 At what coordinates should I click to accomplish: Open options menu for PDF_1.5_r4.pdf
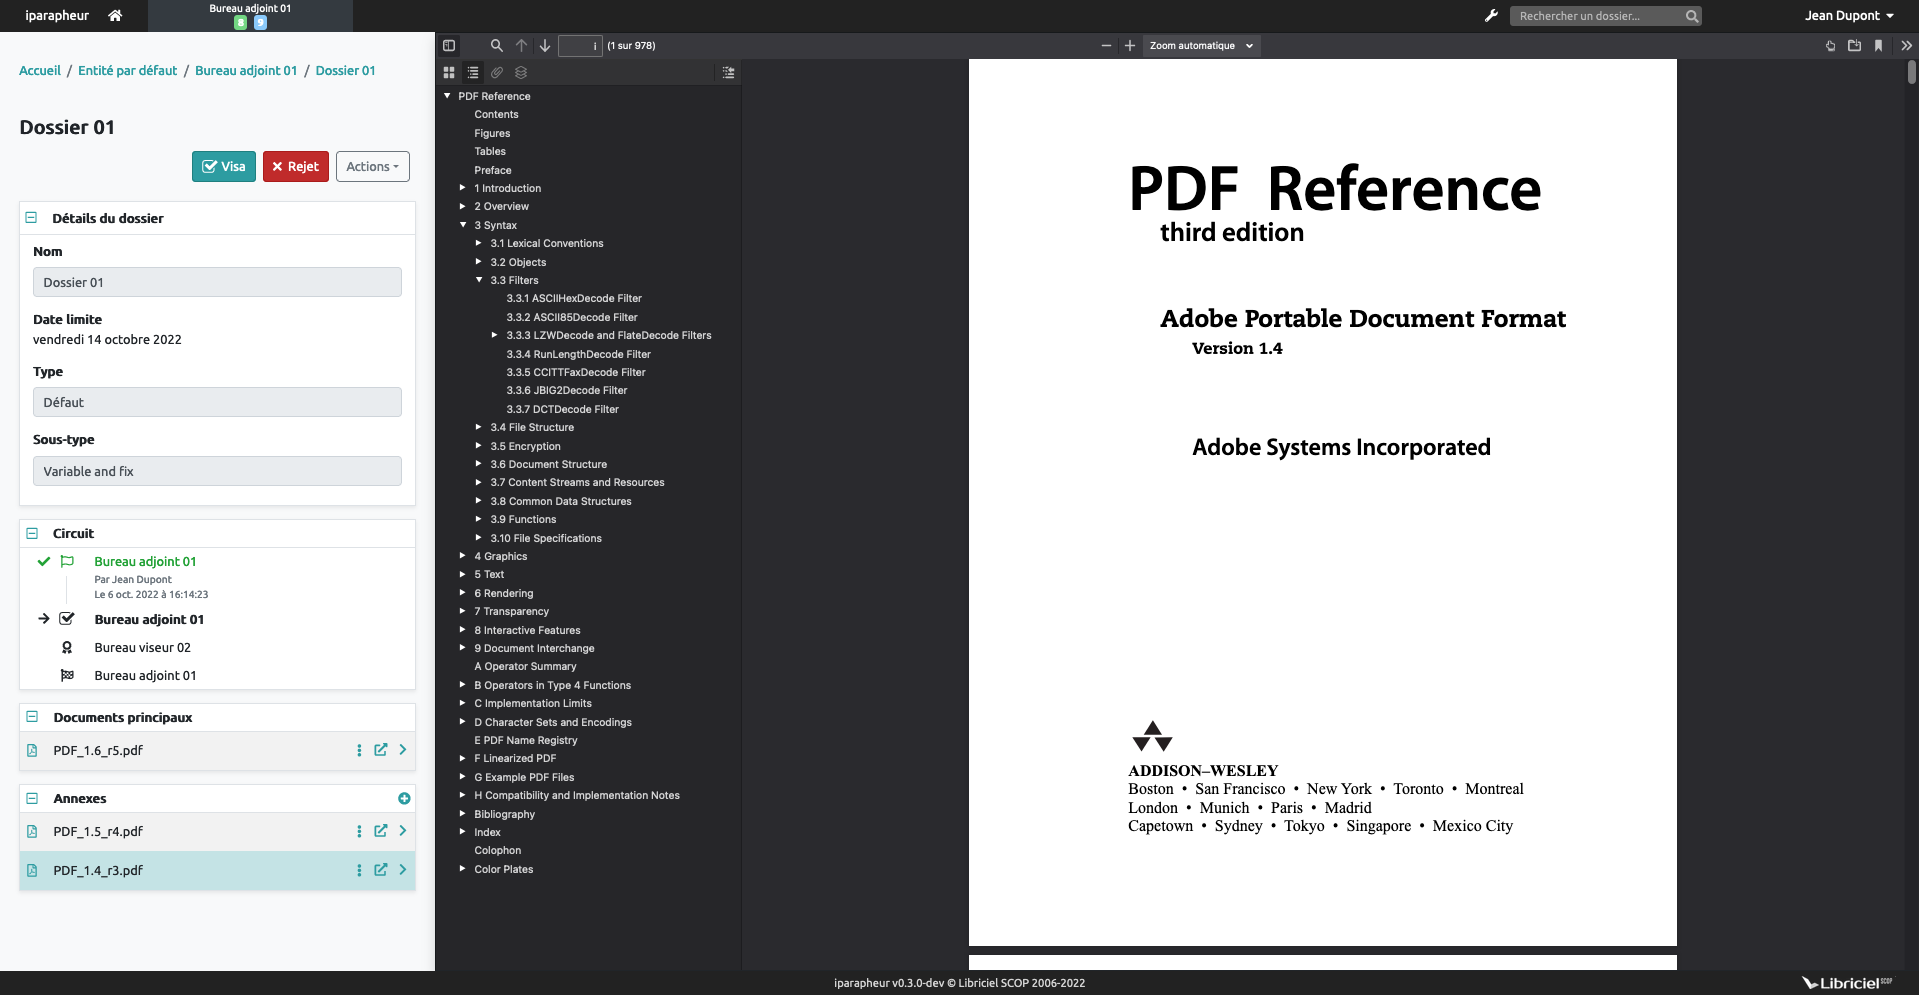click(359, 831)
